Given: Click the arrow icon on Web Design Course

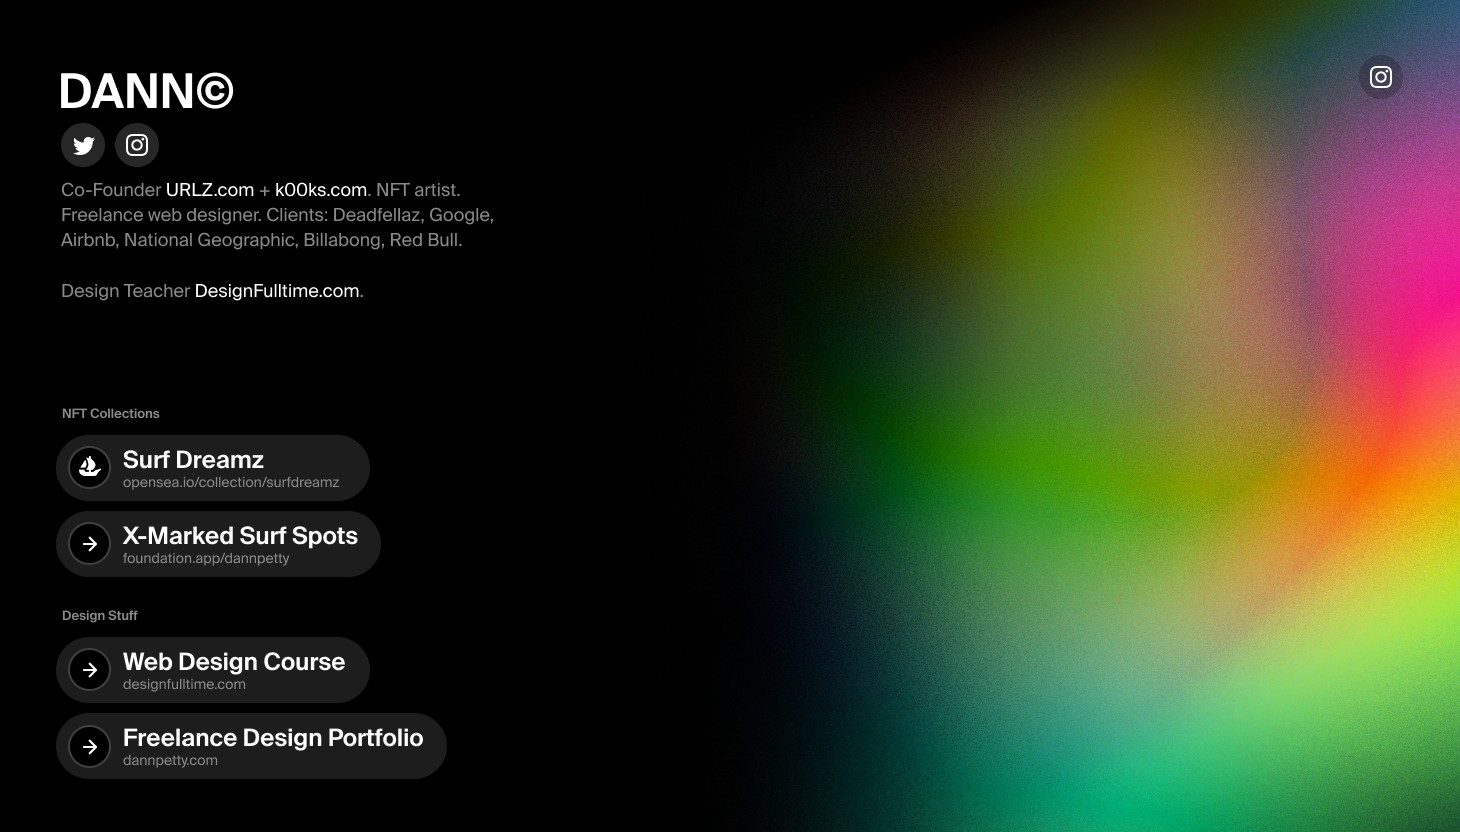Looking at the screenshot, I should coord(90,670).
